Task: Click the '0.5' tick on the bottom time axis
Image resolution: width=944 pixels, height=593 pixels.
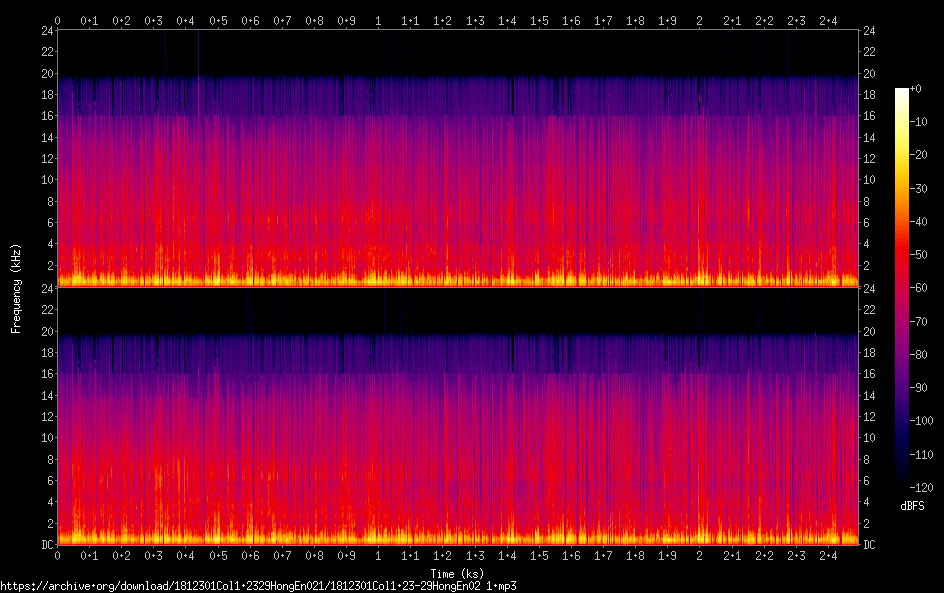Action: [218, 556]
